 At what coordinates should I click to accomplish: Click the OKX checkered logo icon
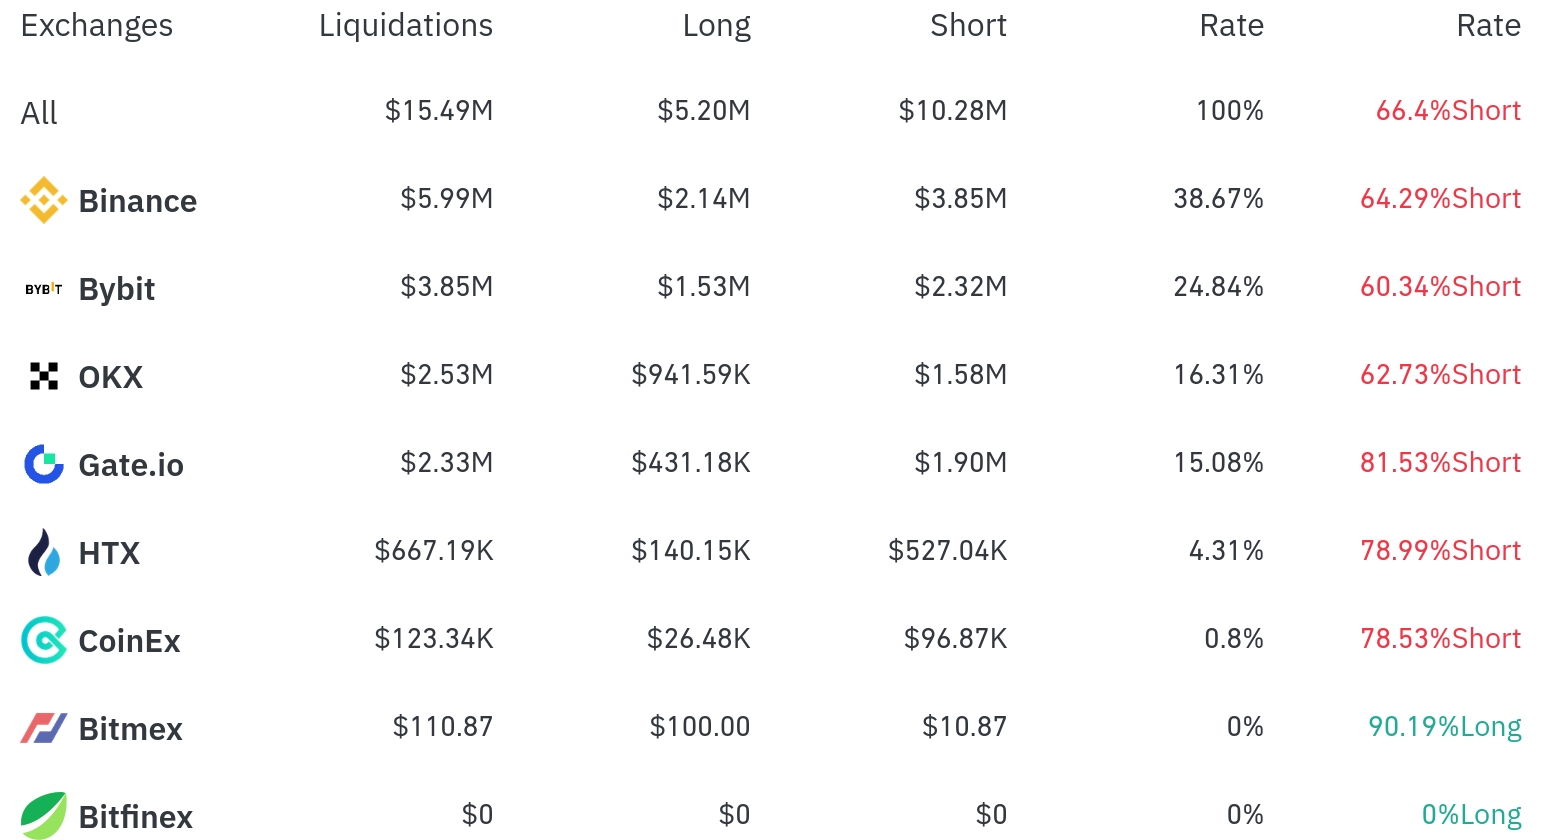point(44,376)
